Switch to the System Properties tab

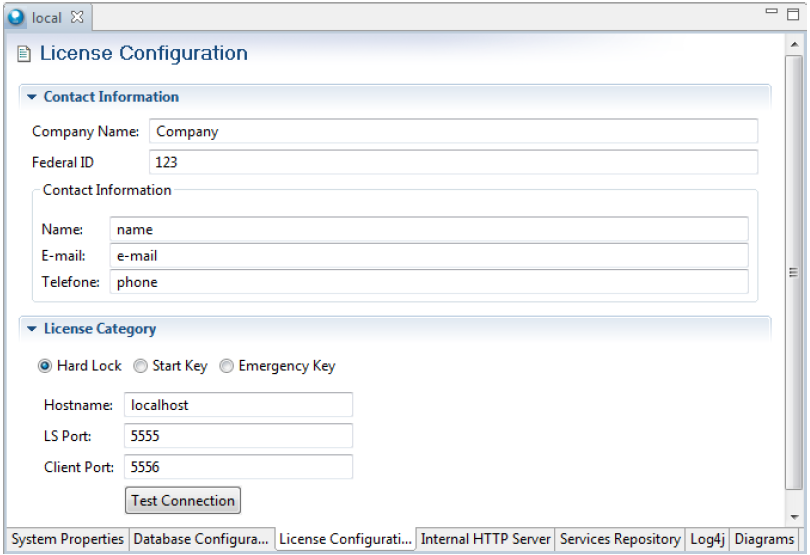tap(67, 540)
